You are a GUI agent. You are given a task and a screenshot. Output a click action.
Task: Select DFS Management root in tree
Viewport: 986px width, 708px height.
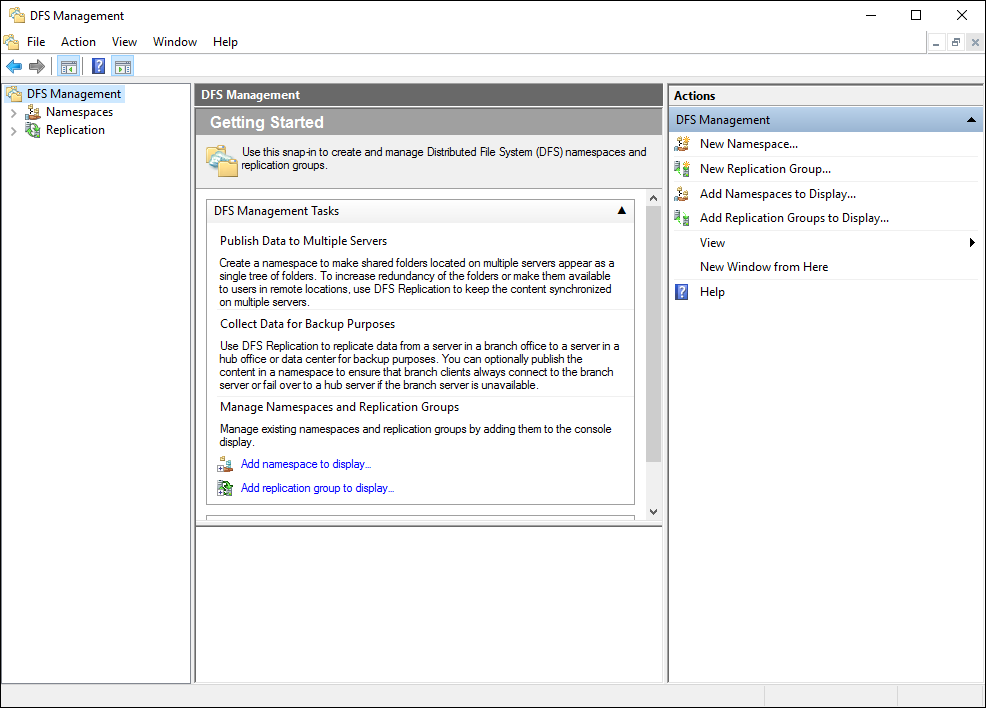click(73, 94)
